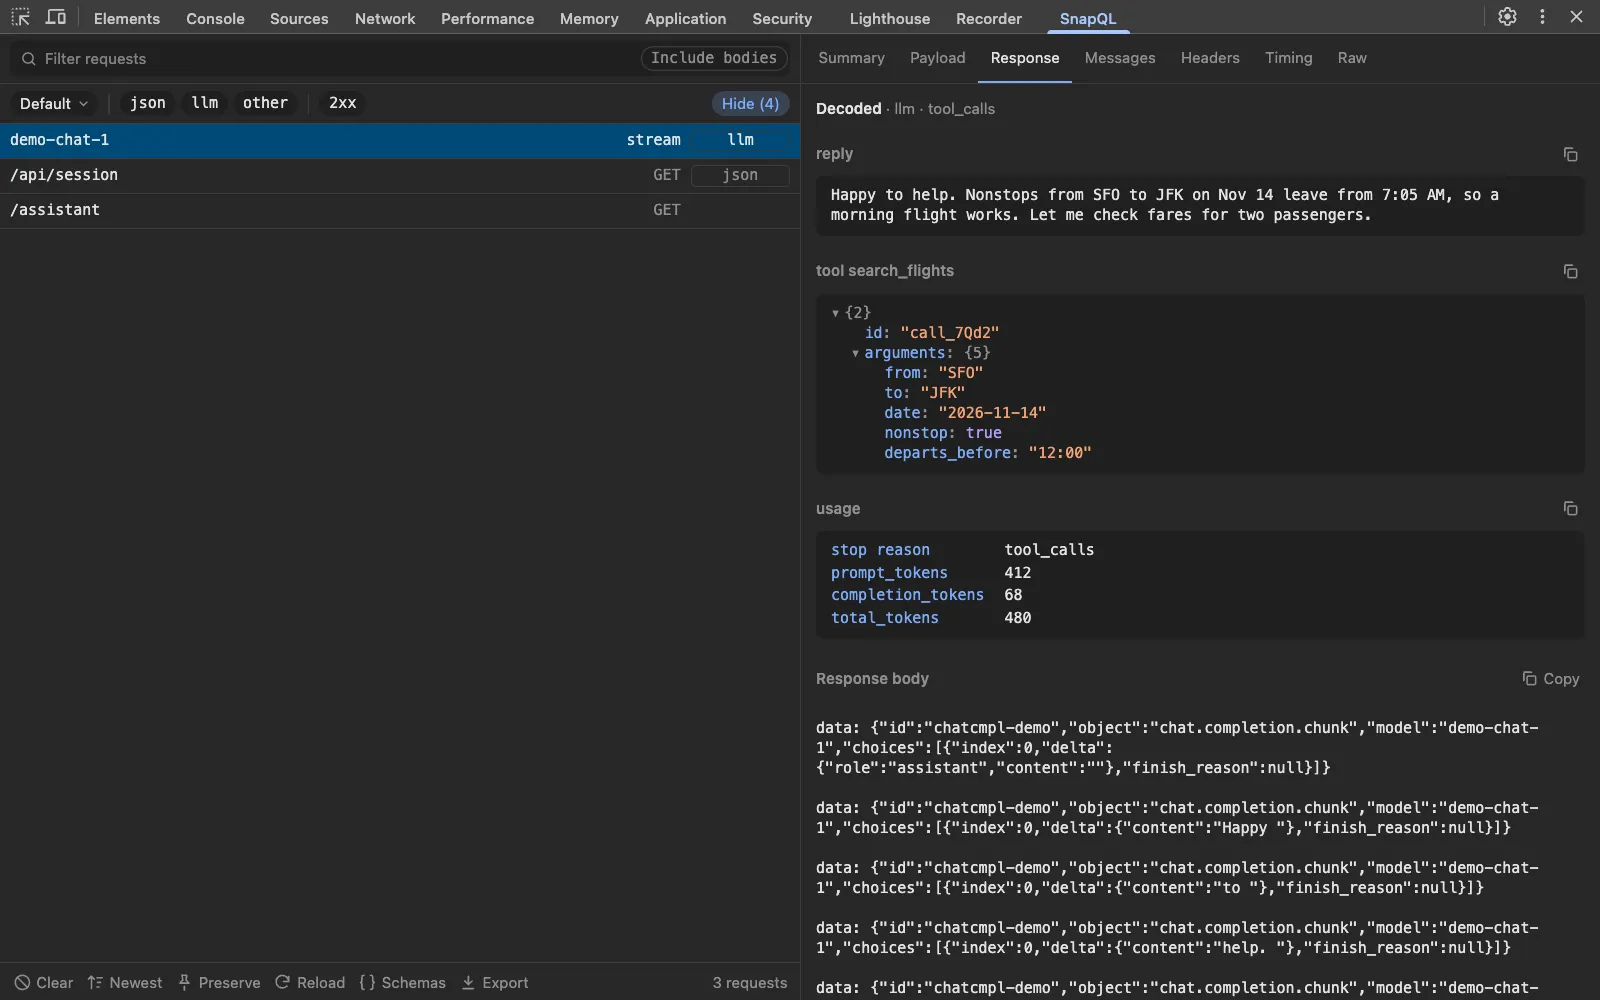
Task: Open the Timing tab
Action: (x=1288, y=58)
